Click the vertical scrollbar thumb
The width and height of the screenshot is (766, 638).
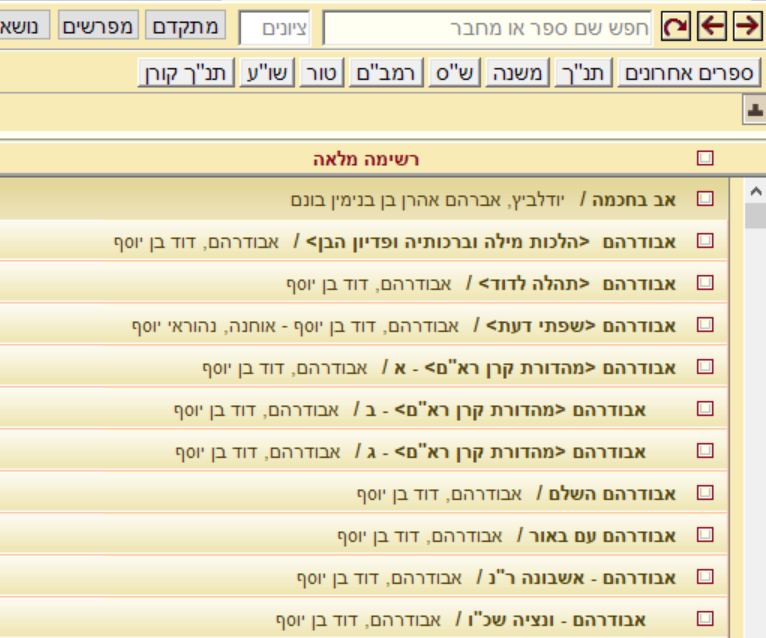tap(755, 215)
